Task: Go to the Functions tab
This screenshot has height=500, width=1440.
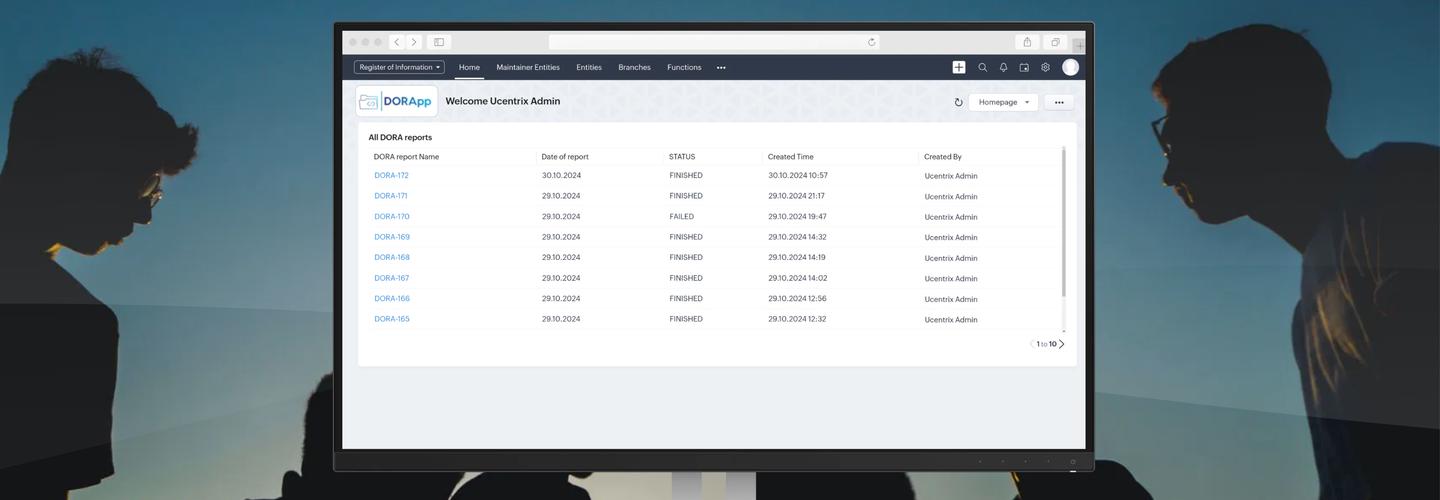Action: [x=684, y=67]
